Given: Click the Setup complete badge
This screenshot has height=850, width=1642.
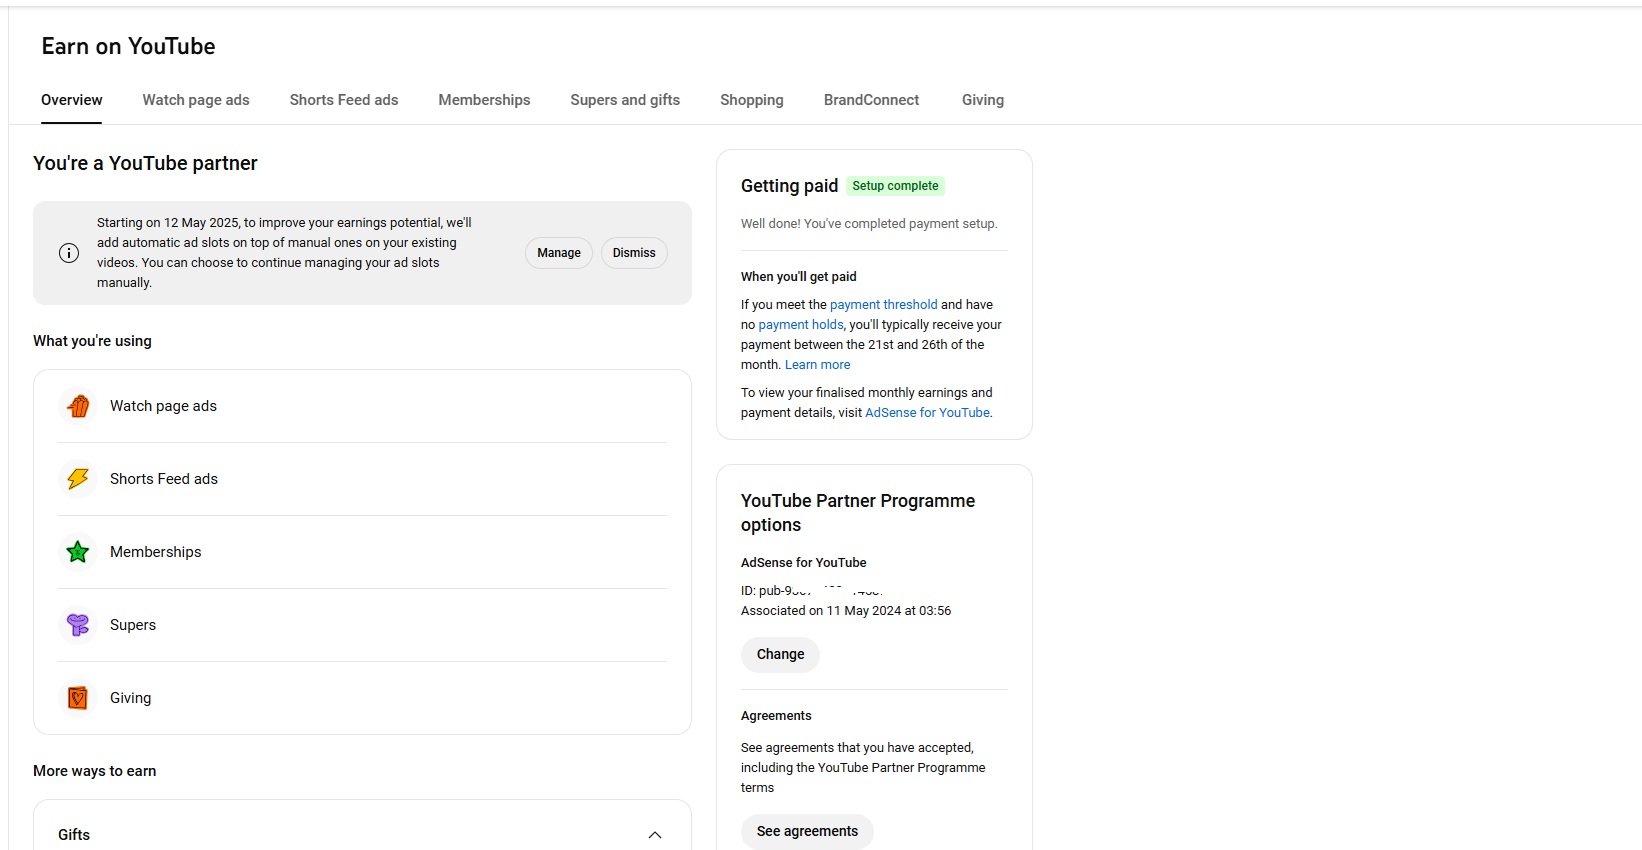Looking at the screenshot, I should (895, 186).
